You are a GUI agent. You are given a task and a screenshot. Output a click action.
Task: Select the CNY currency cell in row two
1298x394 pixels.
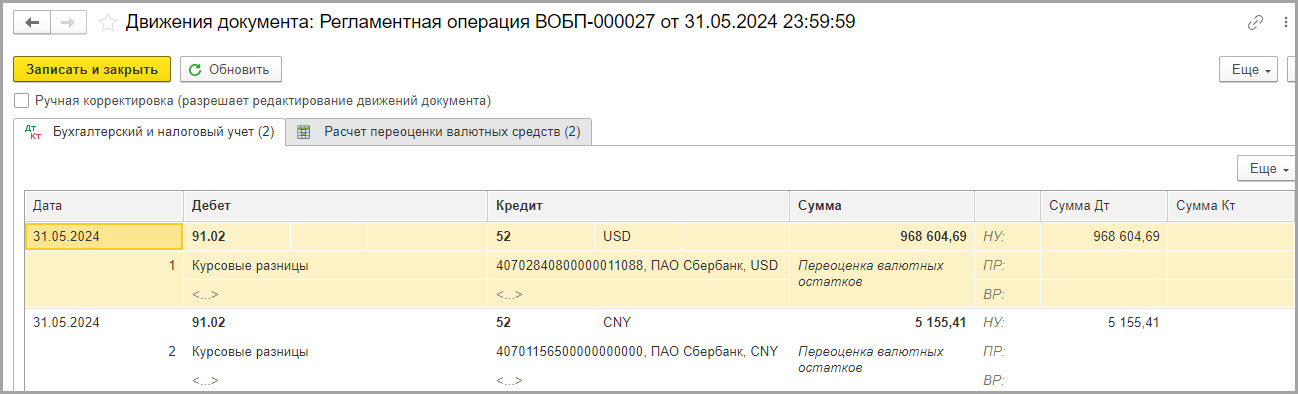639,323
